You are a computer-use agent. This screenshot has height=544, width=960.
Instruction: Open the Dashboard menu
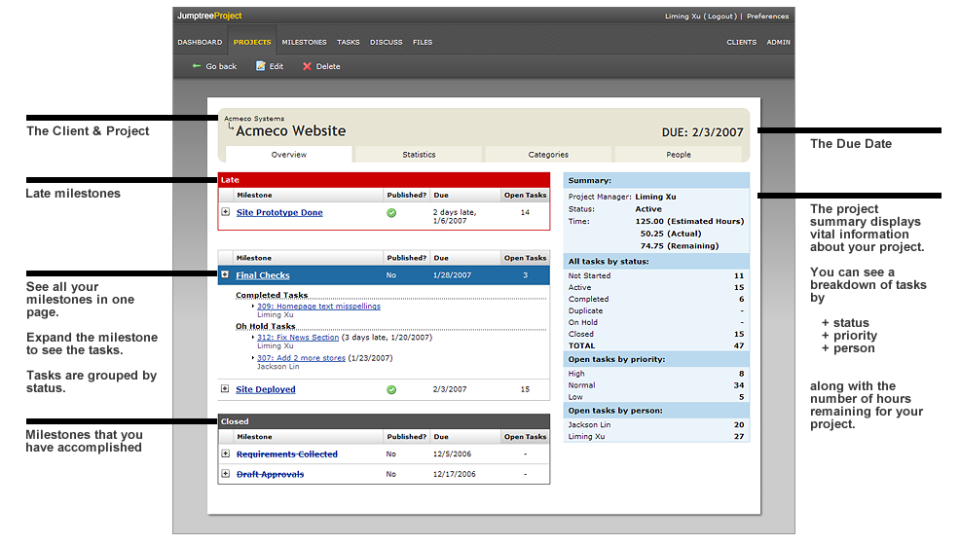200,42
